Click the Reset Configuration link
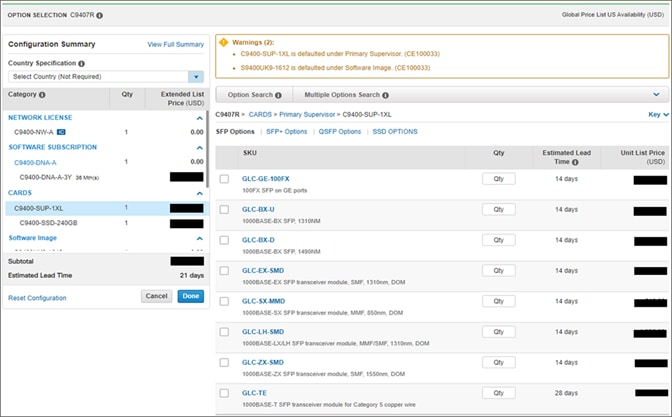Screen dimensions: 672x417 coord(37,298)
